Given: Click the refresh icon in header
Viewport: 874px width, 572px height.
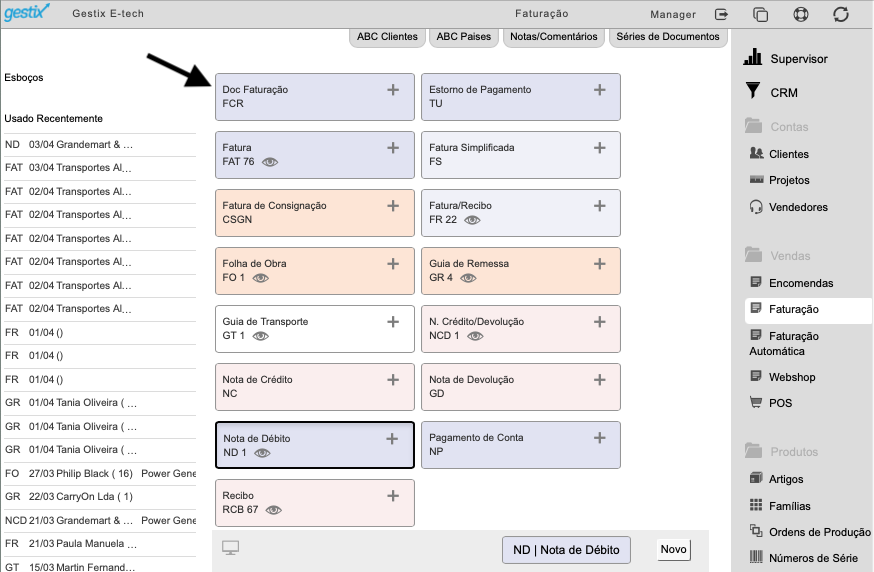Looking at the screenshot, I should pos(841,14).
